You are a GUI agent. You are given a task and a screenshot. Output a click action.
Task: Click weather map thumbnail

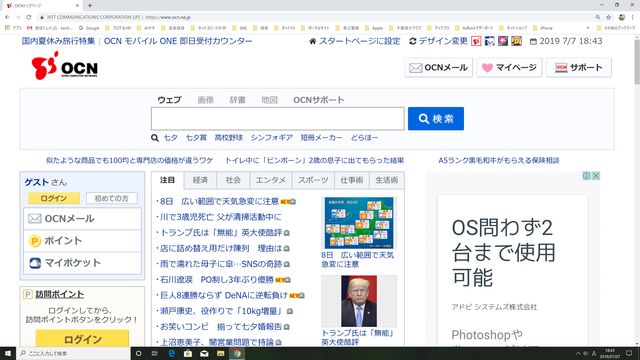click(x=359, y=223)
